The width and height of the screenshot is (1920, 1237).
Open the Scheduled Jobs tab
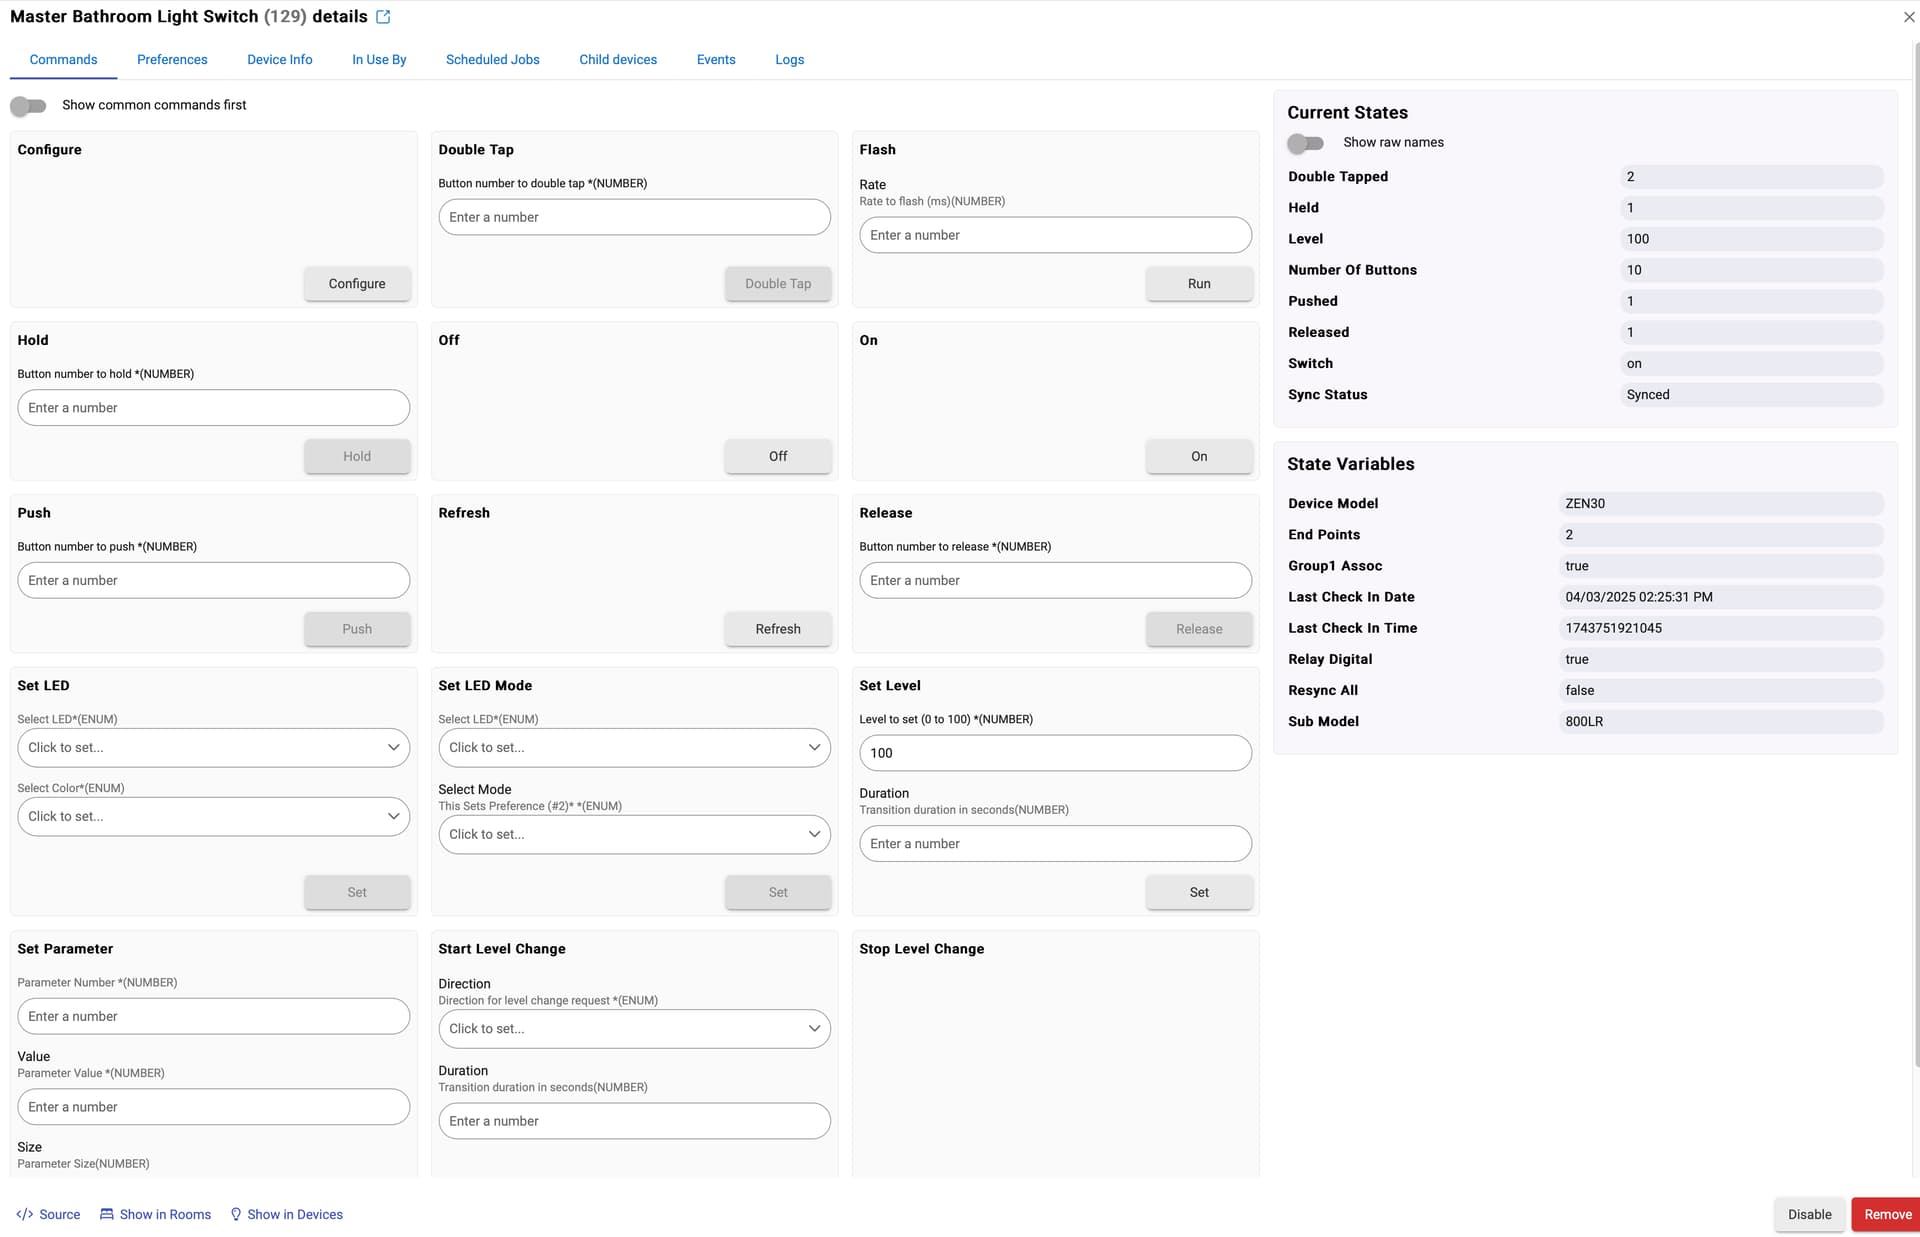492,60
